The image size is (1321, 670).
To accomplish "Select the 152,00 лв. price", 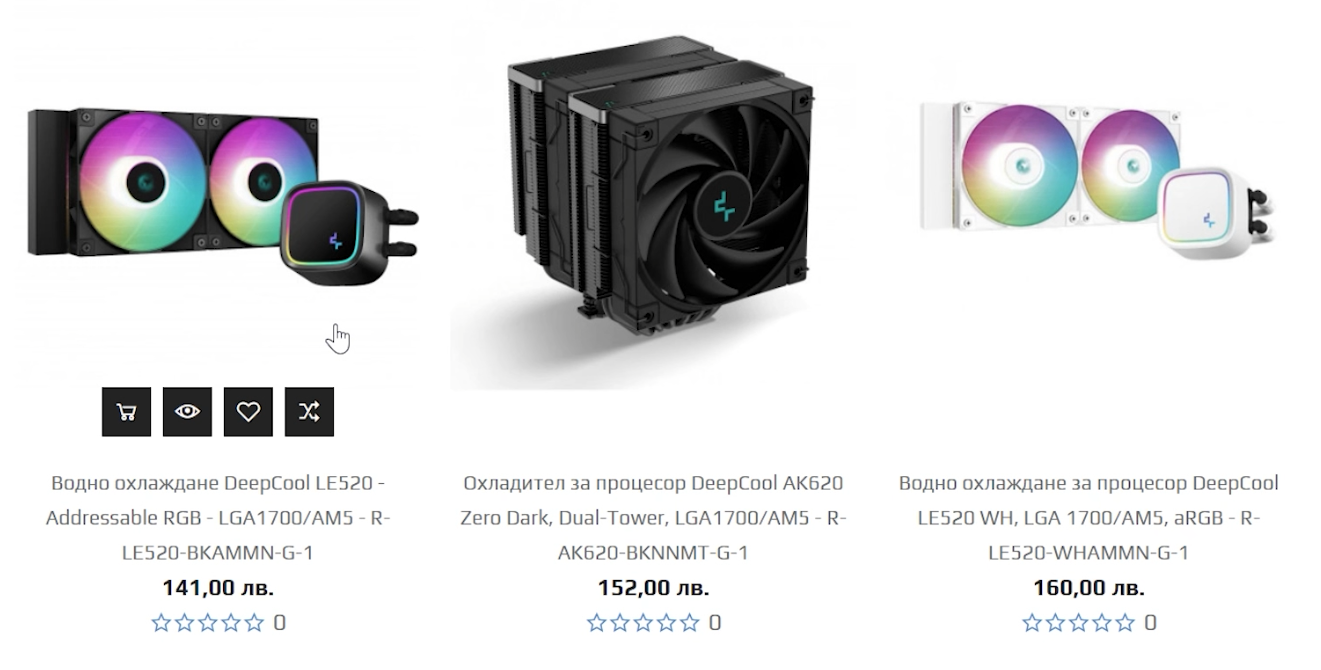I will click(x=653, y=588).
